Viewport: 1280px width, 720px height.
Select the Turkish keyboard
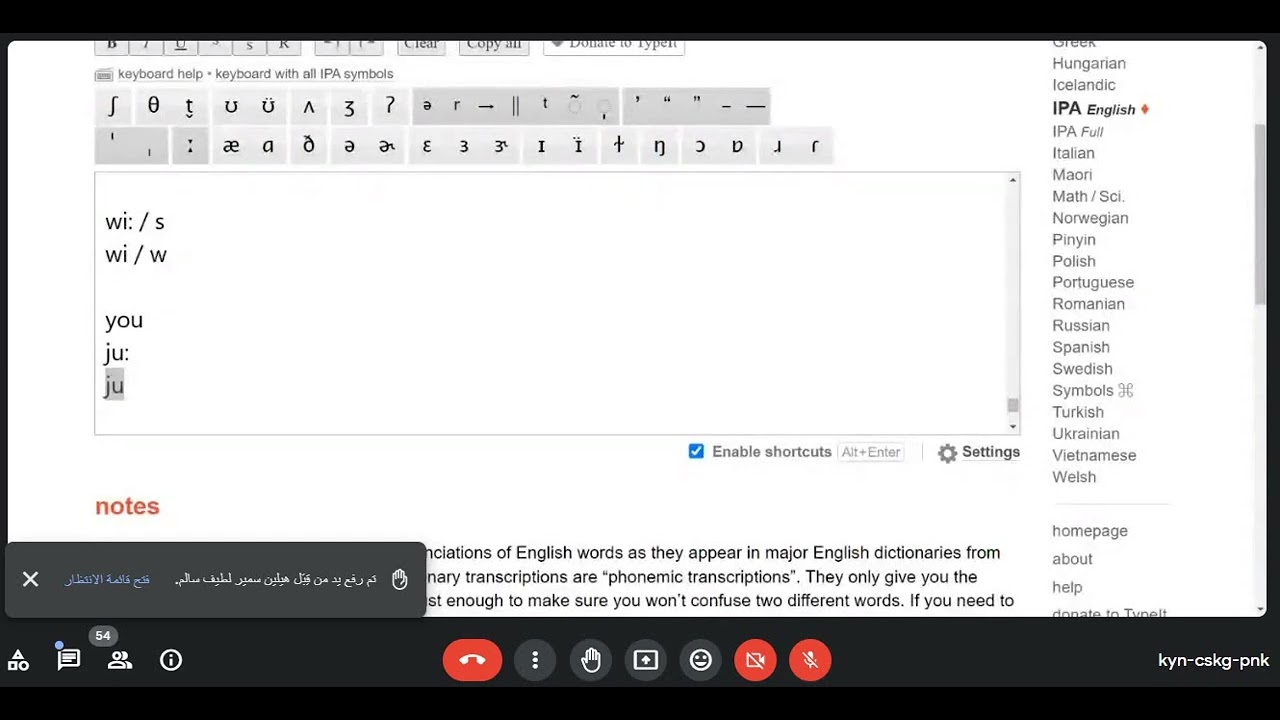point(1078,412)
